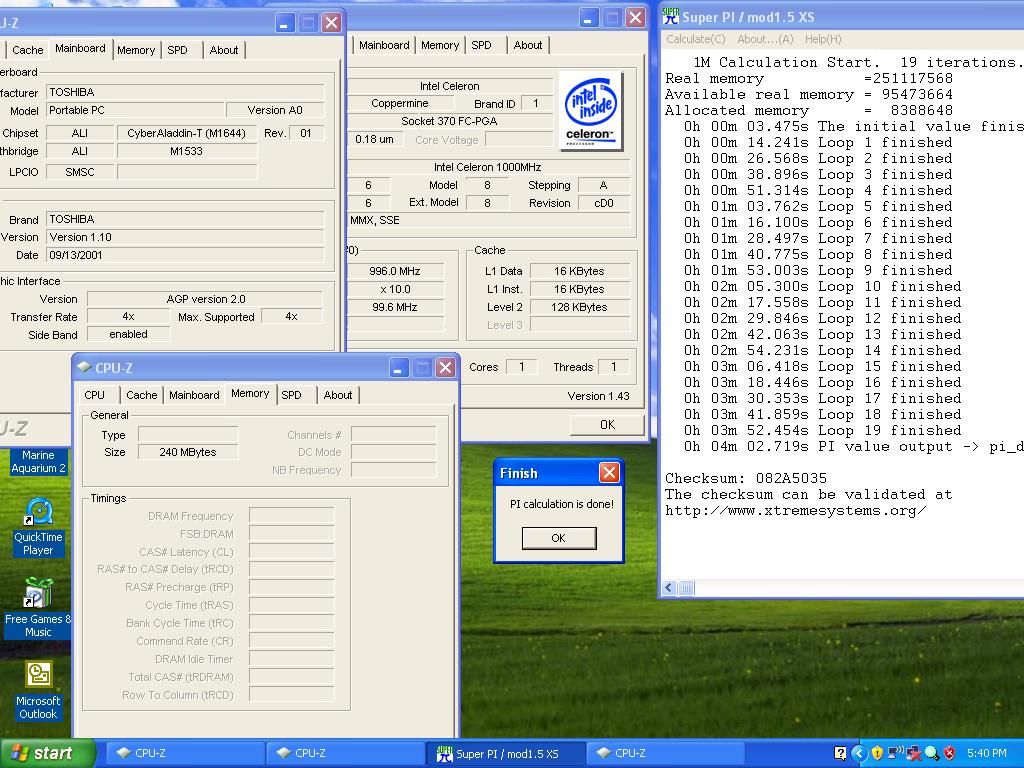Open the Marine Aquarium 2 desktop shortcut
Viewport: 1024px width, 768px height.
pyautogui.click(x=38, y=461)
